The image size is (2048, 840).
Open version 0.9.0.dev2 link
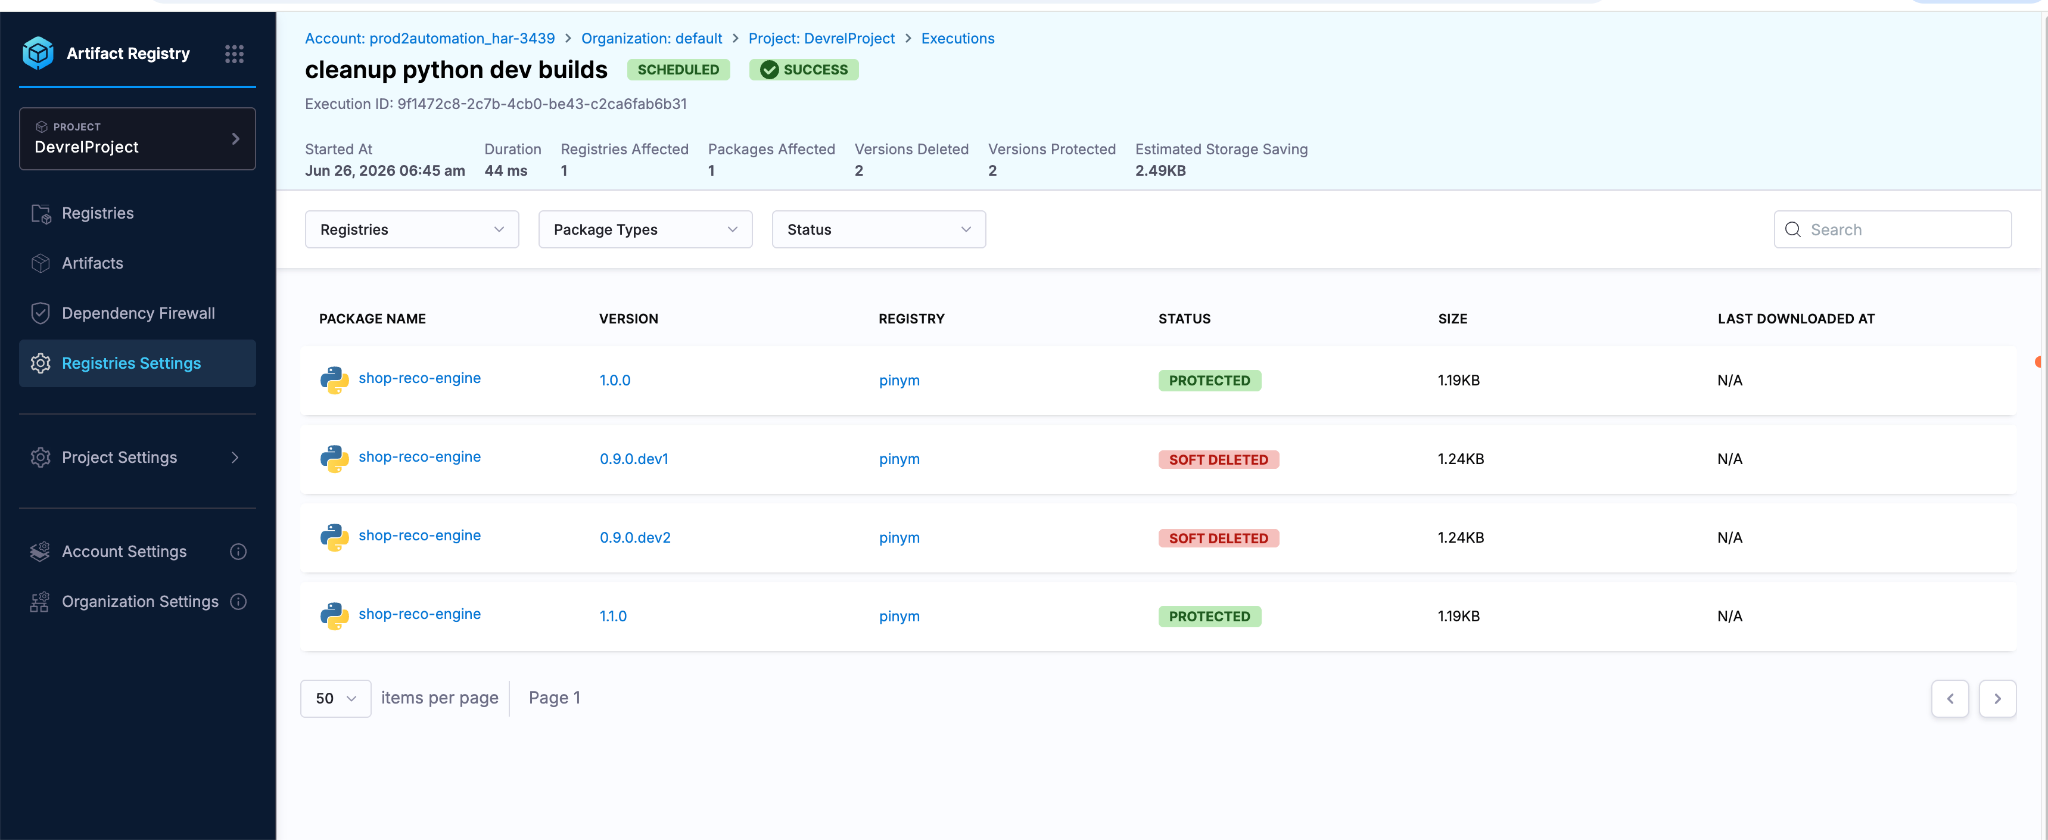635,538
